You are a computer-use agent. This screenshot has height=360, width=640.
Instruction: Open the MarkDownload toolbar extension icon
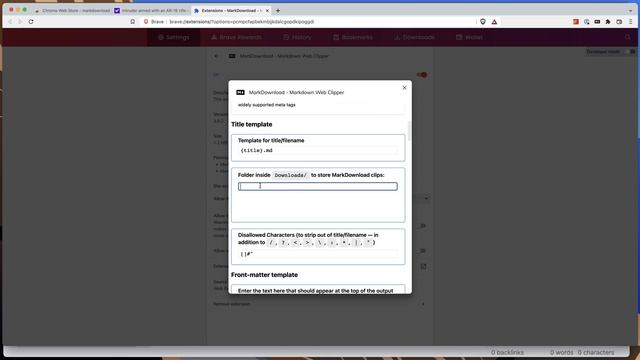(597, 22)
